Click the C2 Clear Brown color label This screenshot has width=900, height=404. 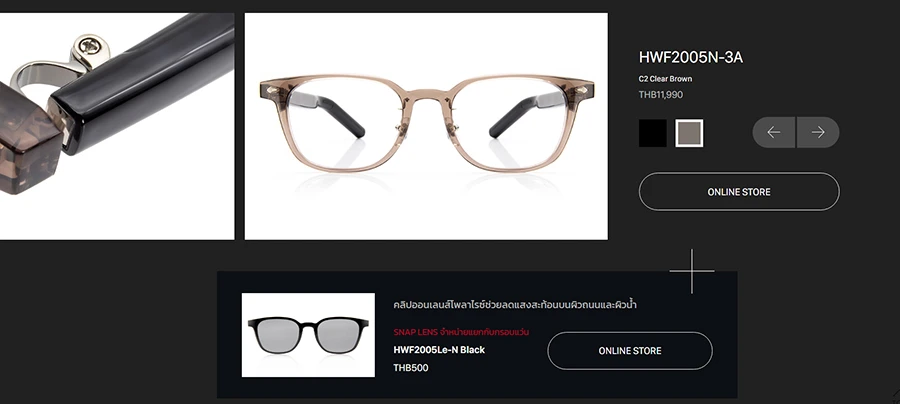pos(665,79)
